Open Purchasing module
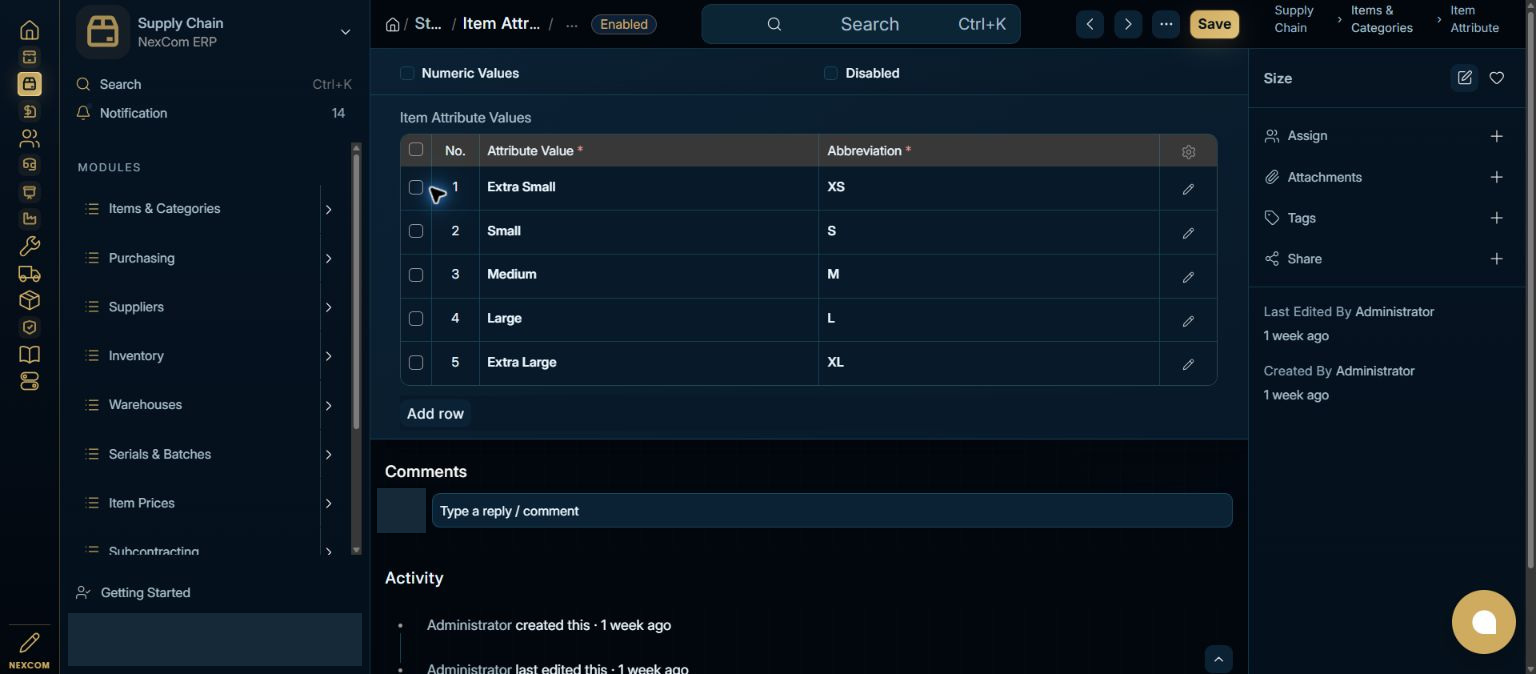 (141, 258)
